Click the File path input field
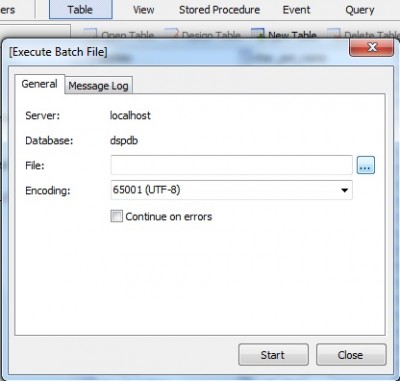Viewport: 400px width, 381px height. (231, 165)
